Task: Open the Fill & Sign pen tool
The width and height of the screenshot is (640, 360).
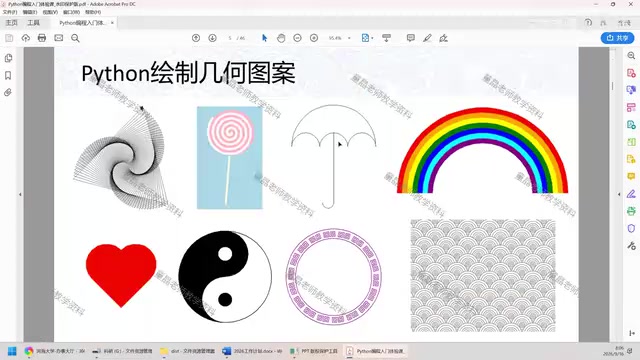Action: pyautogui.click(x=443, y=38)
